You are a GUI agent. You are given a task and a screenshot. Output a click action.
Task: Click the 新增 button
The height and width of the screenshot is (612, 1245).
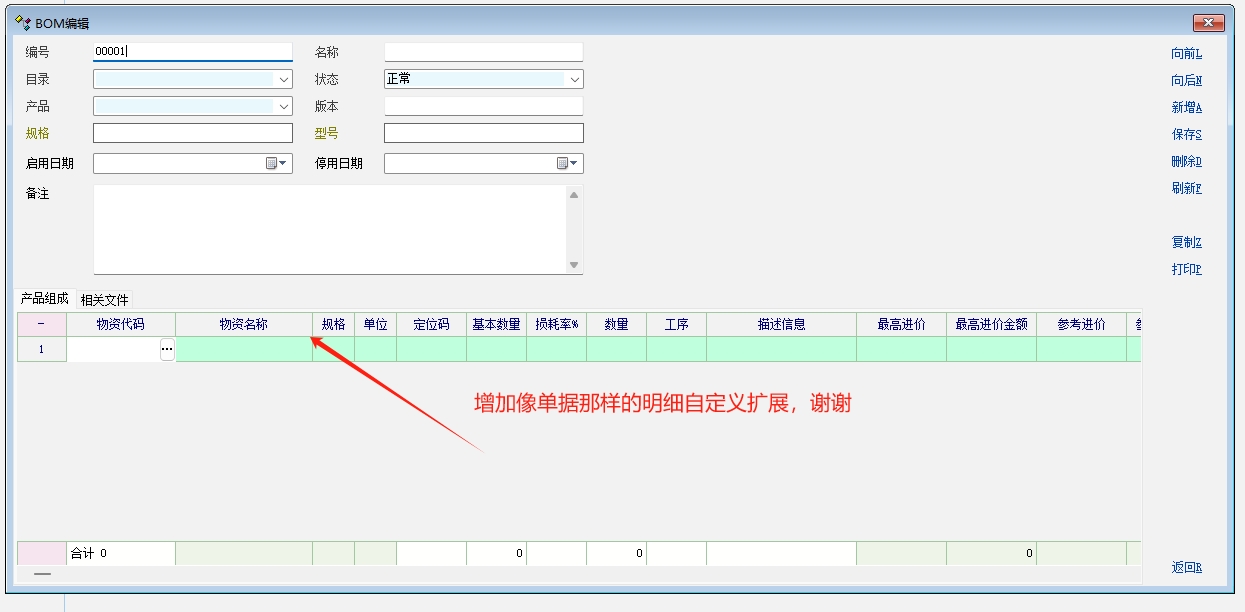click(1186, 107)
